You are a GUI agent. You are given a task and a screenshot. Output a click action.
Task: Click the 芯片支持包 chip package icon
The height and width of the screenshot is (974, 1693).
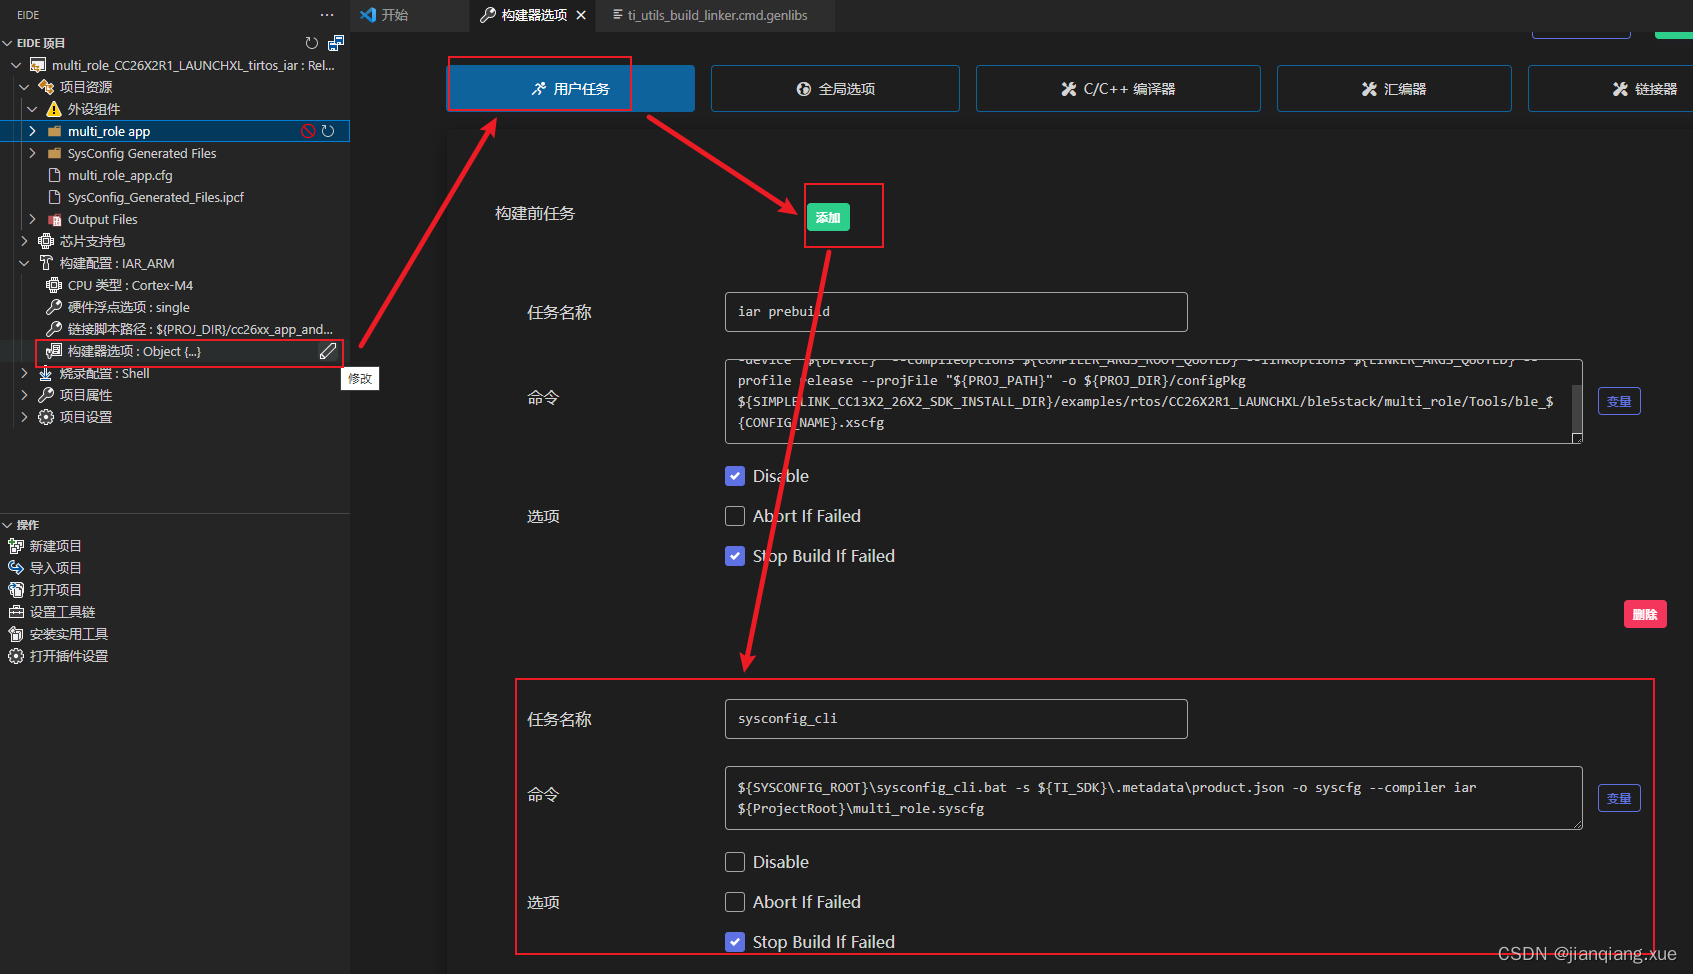46,241
